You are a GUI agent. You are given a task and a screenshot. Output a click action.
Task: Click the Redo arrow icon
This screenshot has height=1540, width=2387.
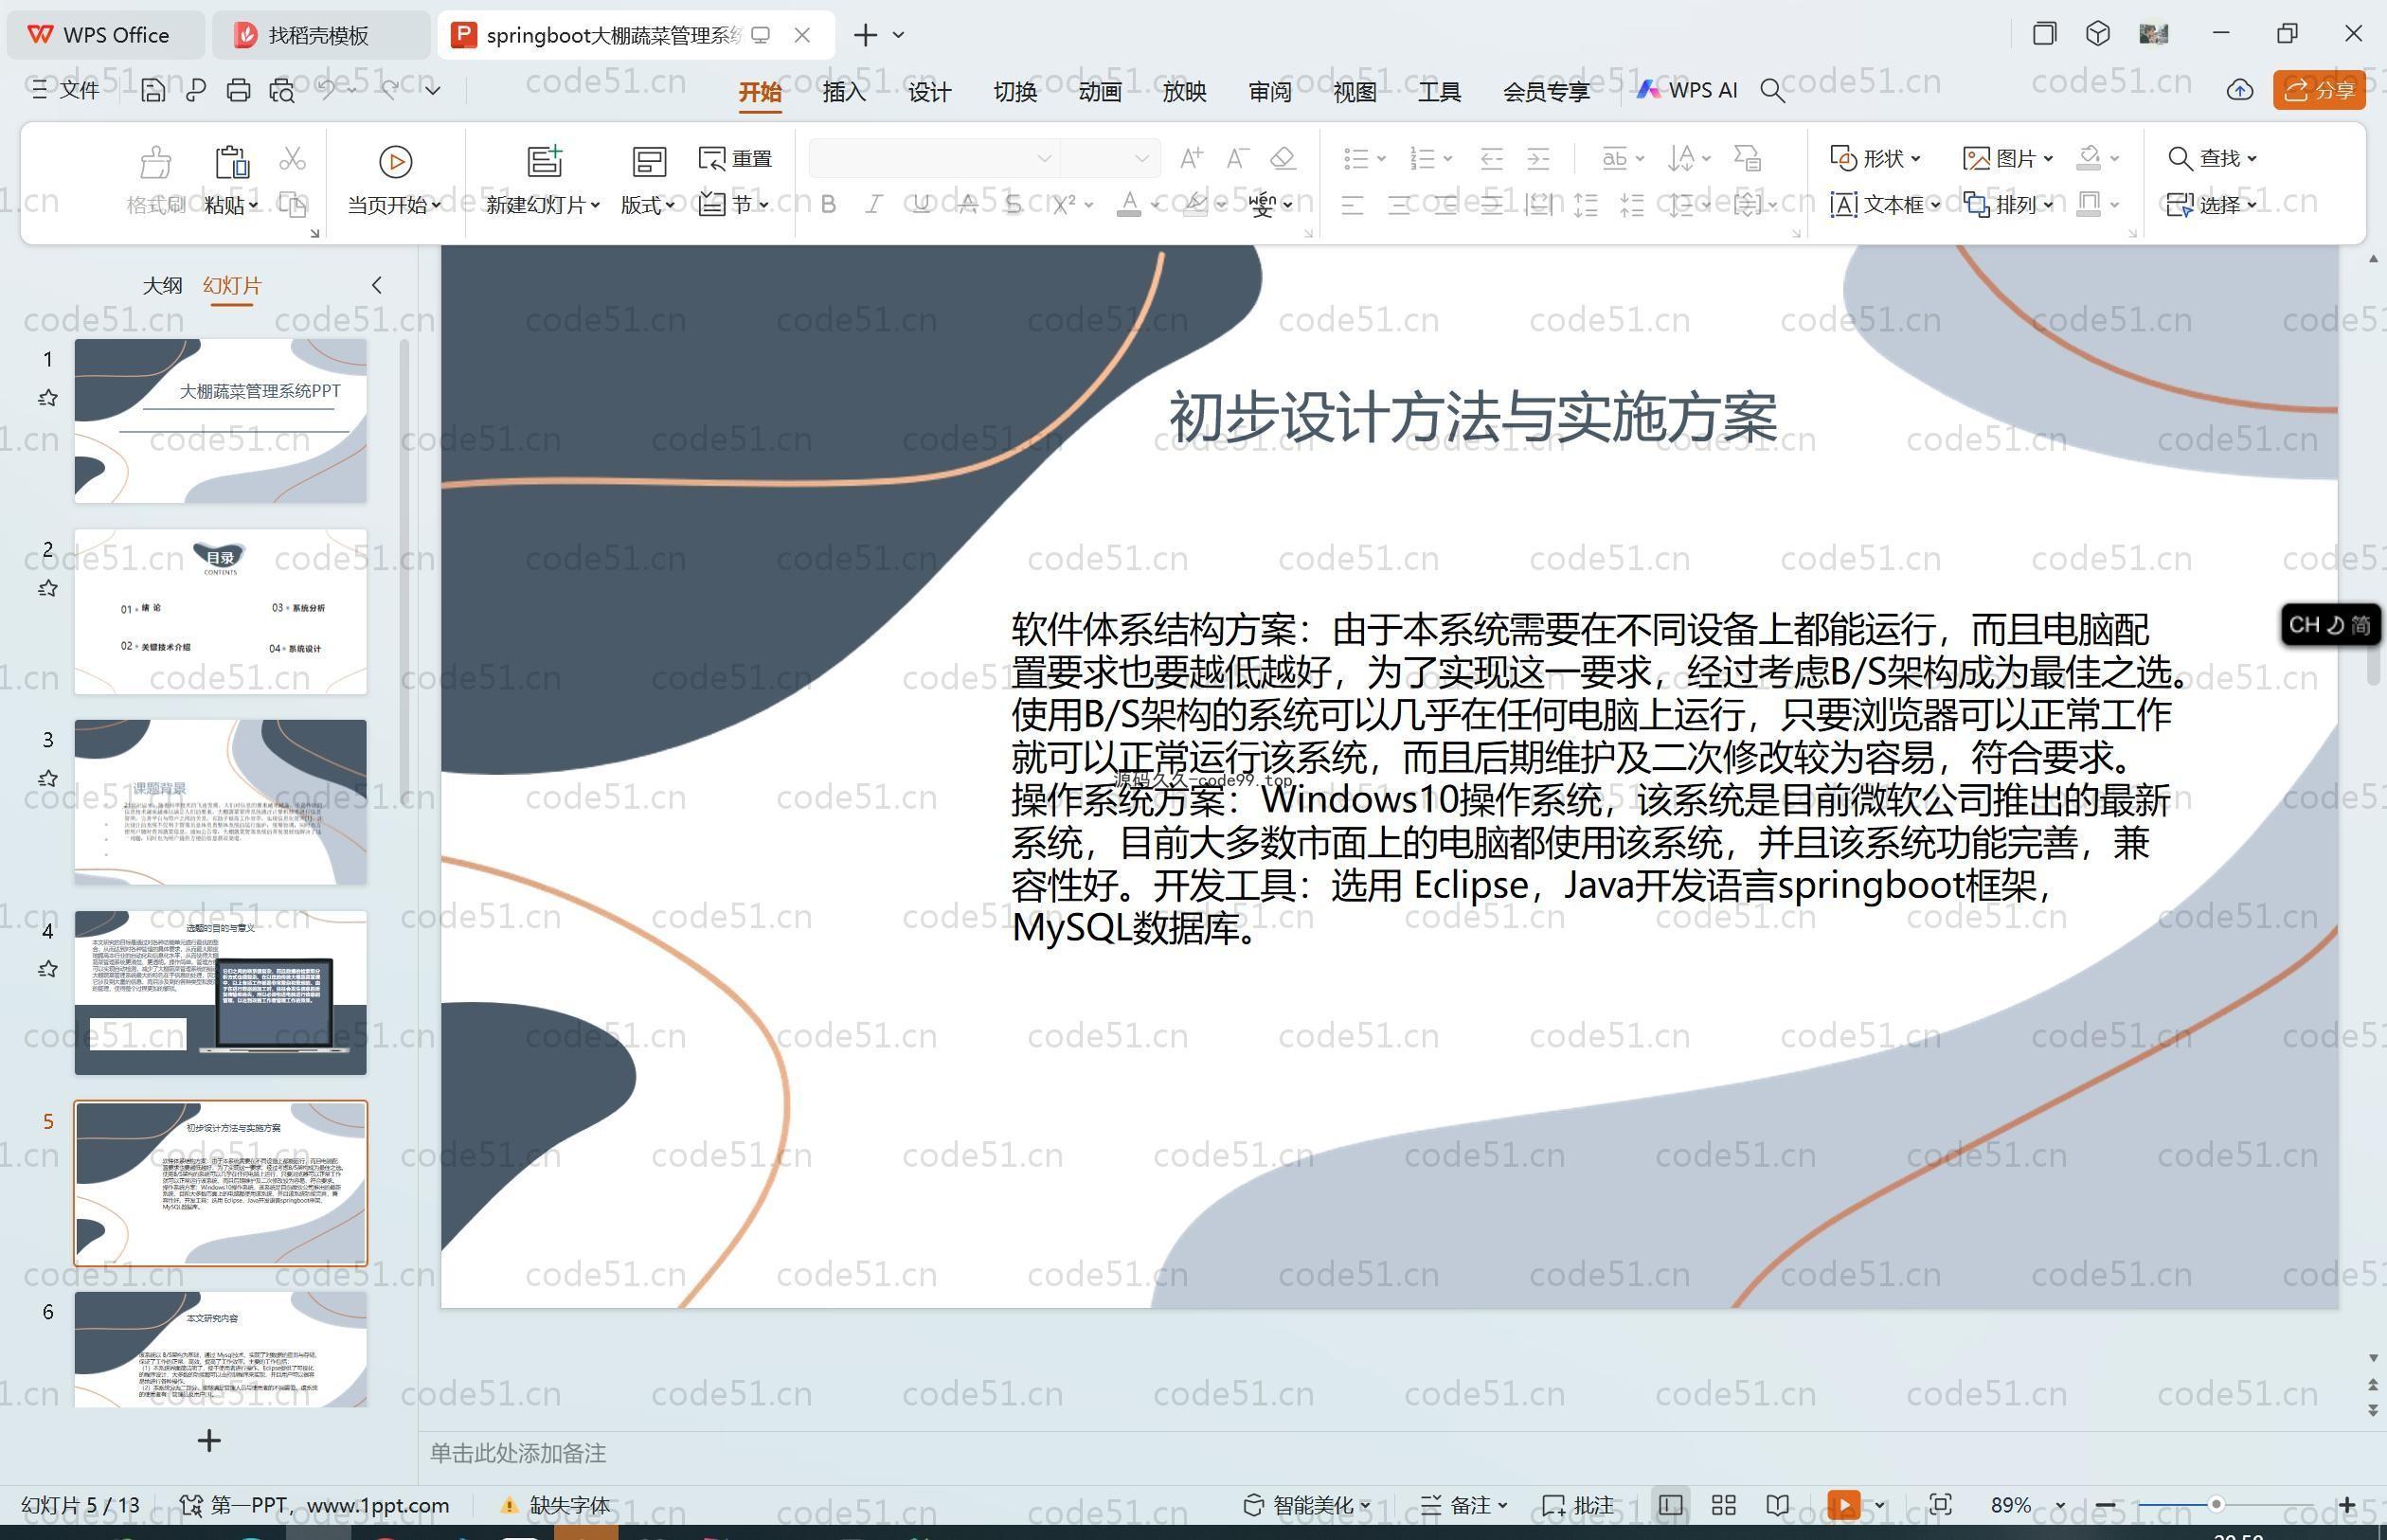click(390, 90)
